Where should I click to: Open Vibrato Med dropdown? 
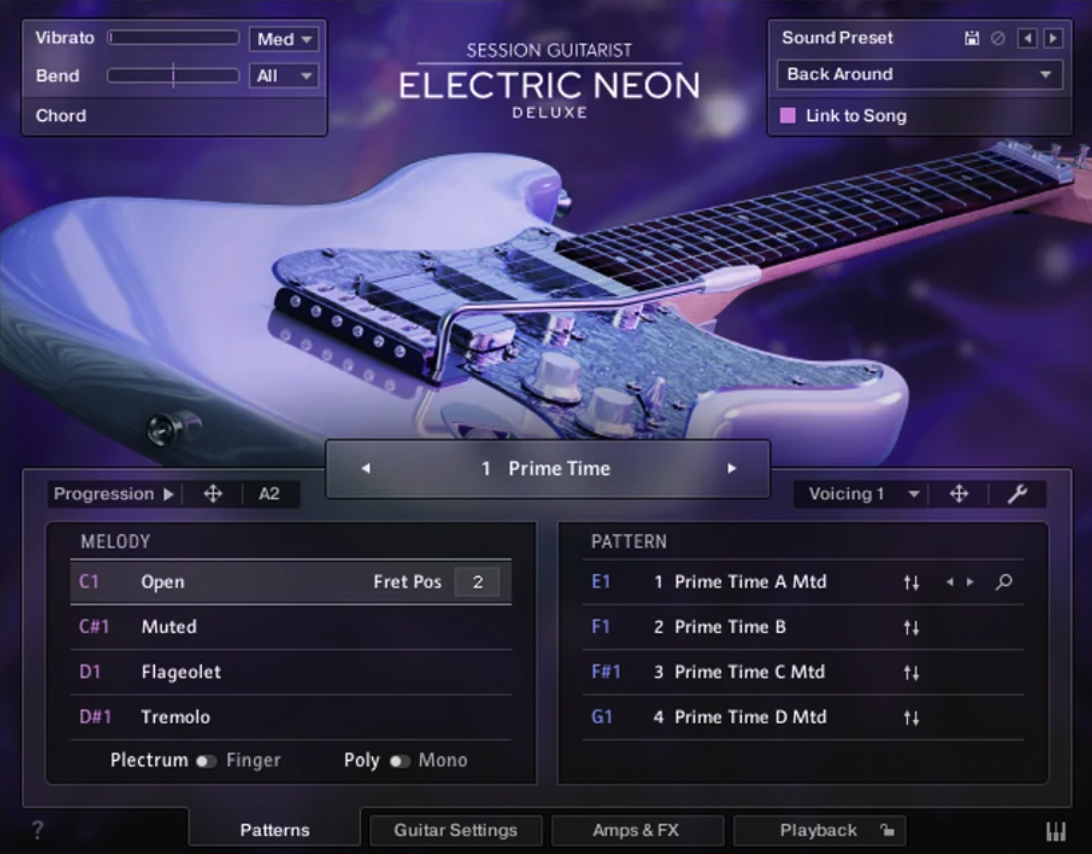[x=284, y=39]
